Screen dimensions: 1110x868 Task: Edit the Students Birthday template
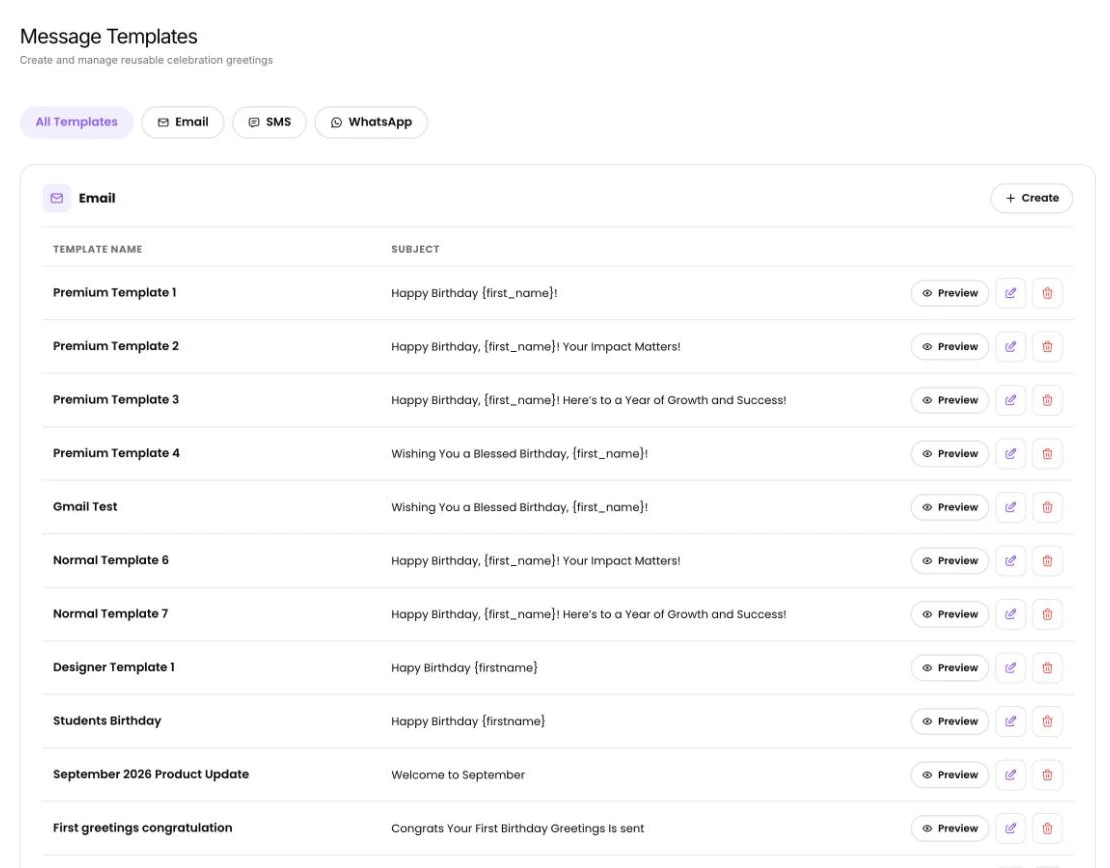click(1010, 721)
